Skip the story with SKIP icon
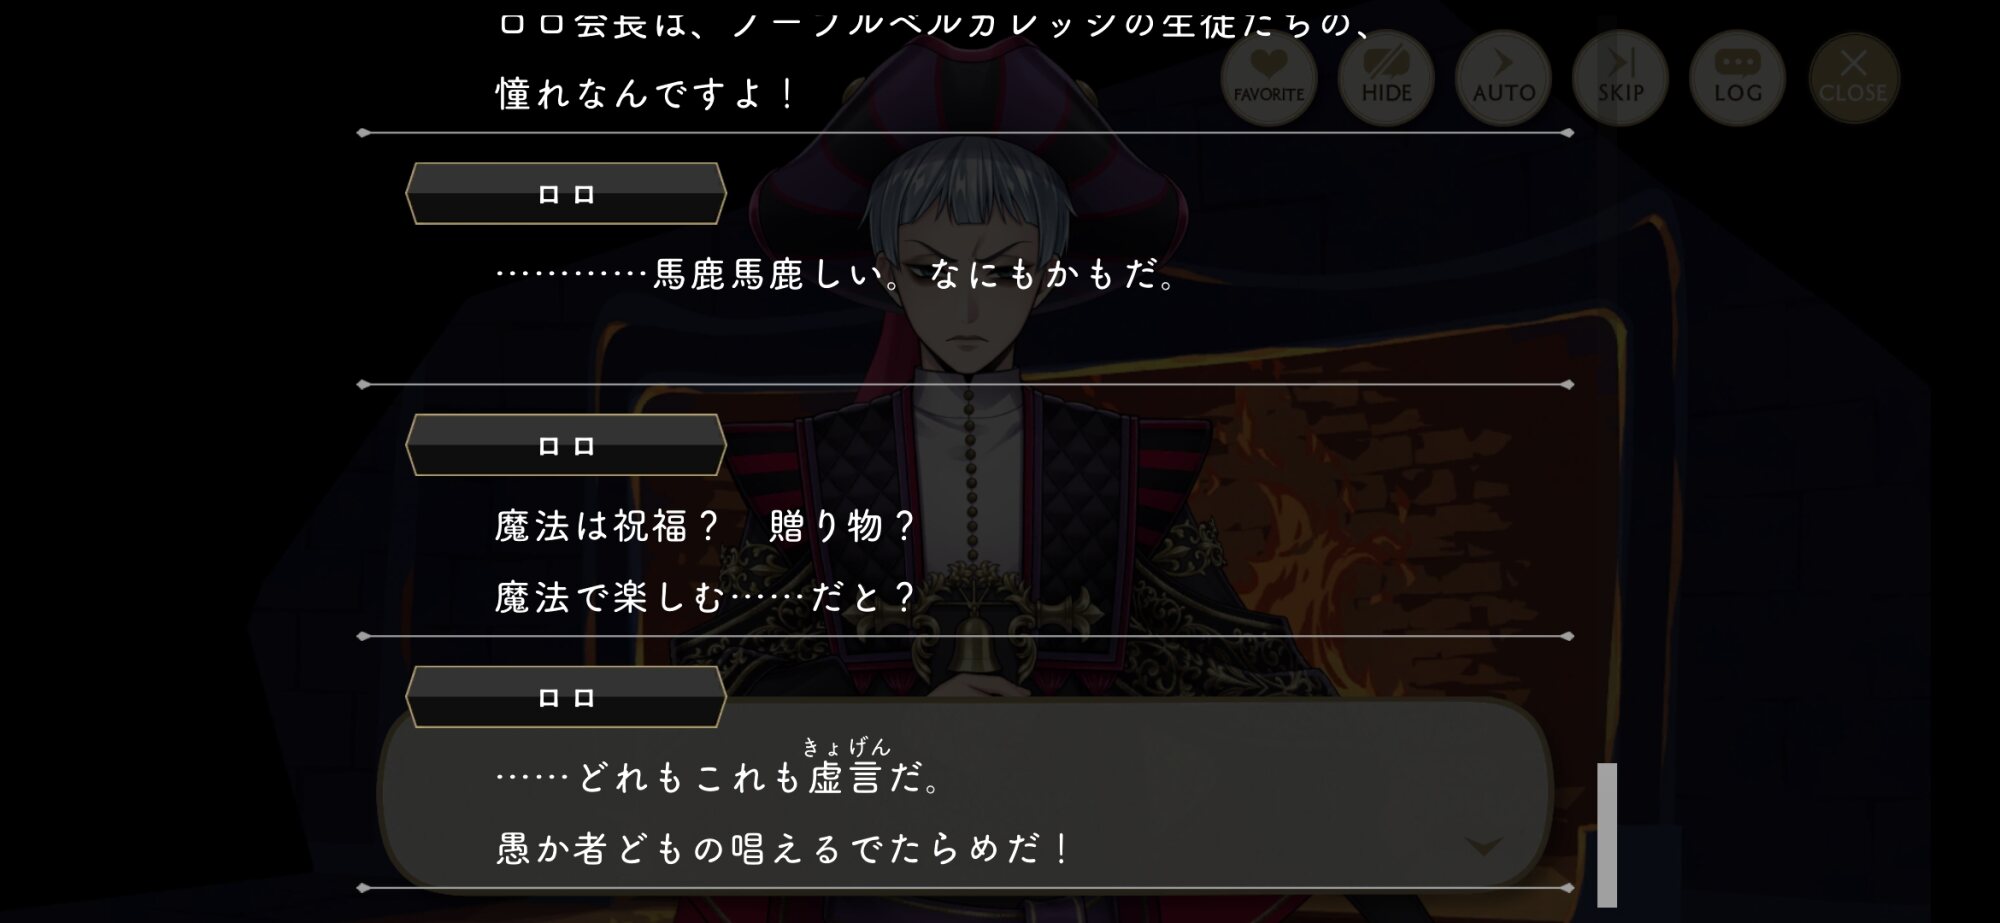The height and width of the screenshot is (923, 2000). click(x=1620, y=77)
